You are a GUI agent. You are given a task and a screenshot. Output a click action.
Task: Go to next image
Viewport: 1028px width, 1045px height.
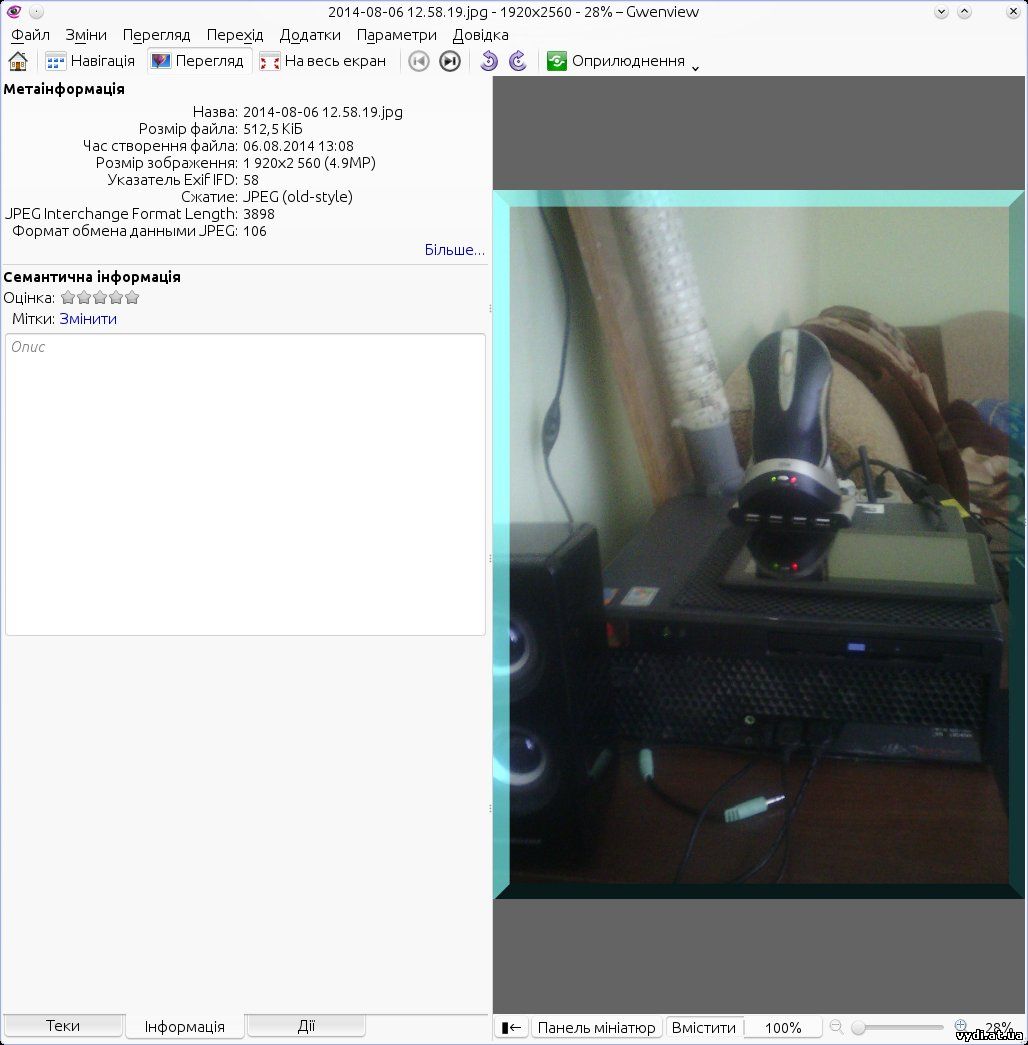click(x=450, y=61)
